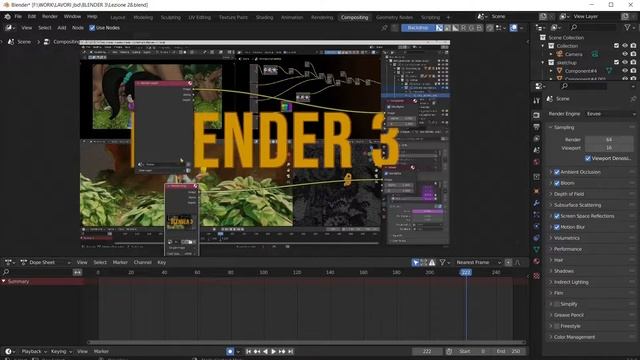Screen dimensions: 640x360
Task: Open the View Layer properties tab icon
Action: pyautogui.click(x=537, y=139)
